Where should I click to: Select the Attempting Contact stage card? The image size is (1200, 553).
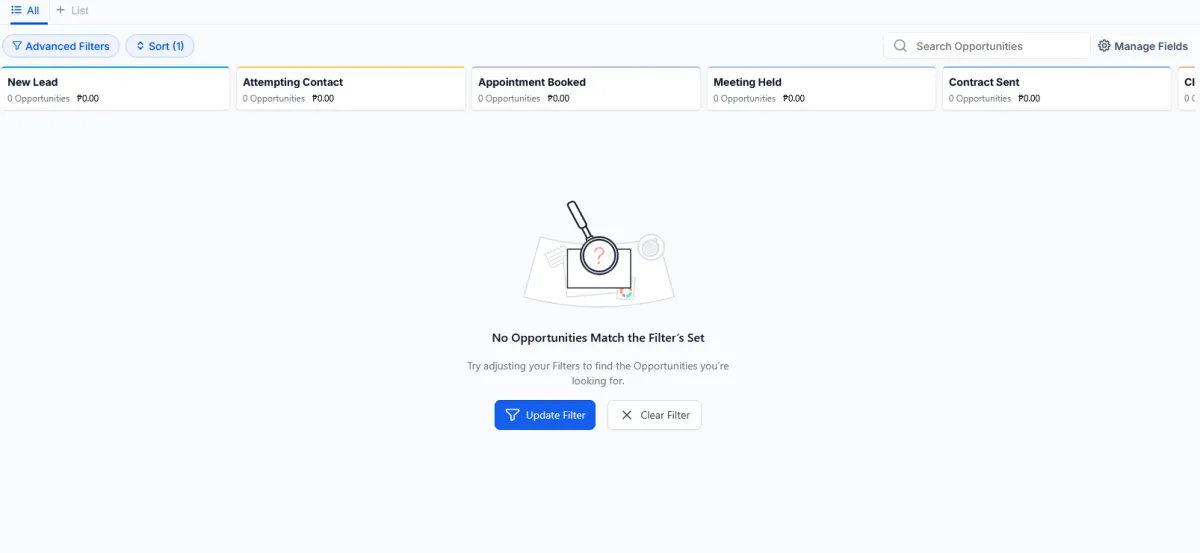pos(350,89)
